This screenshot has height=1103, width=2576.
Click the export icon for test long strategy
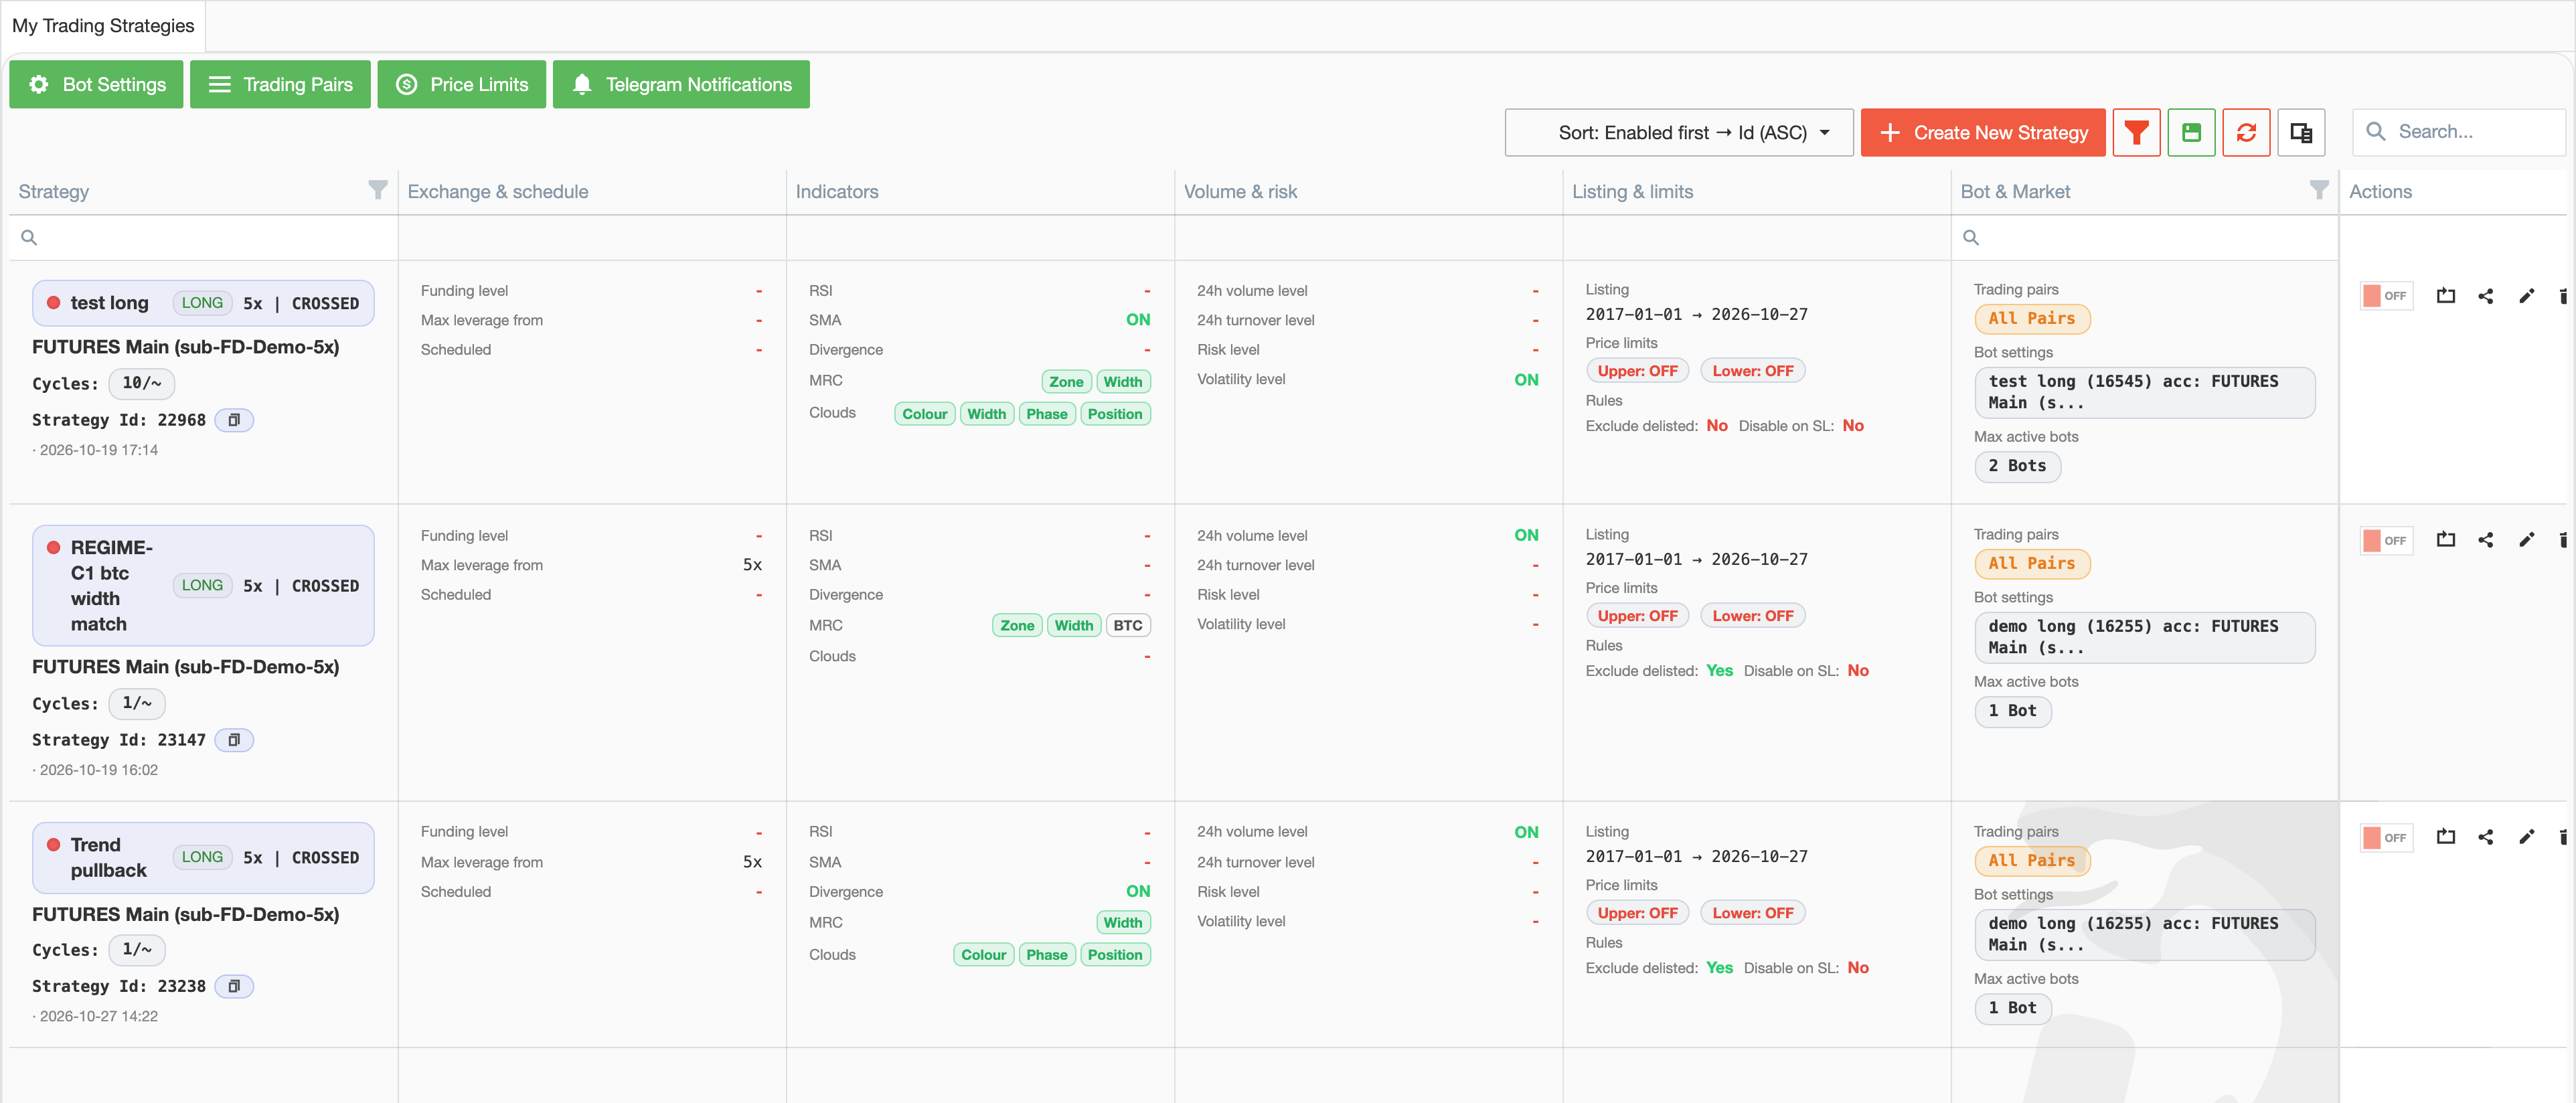2445,296
